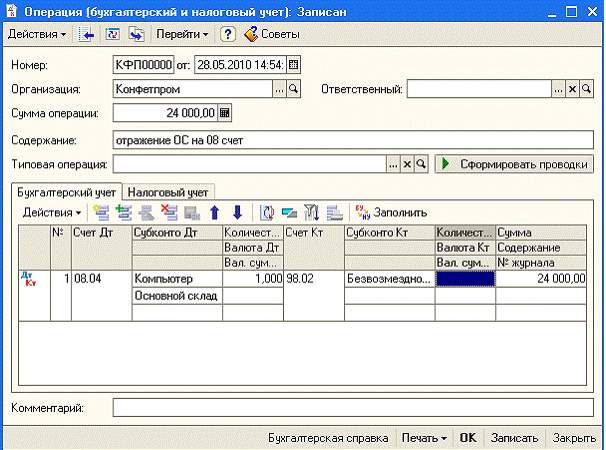606x450 pixels.
Task: Click the 24 000,00 sum cell in table
Action: click(541, 279)
